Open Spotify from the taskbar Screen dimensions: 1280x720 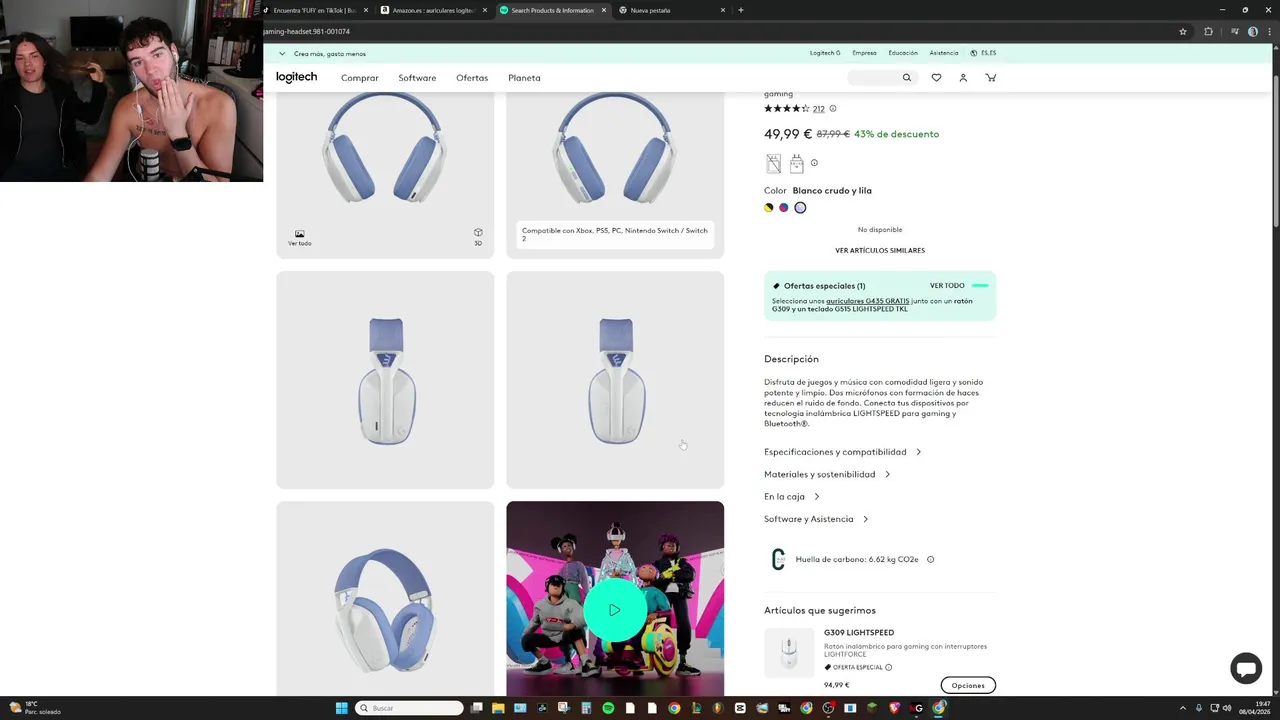pos(608,708)
